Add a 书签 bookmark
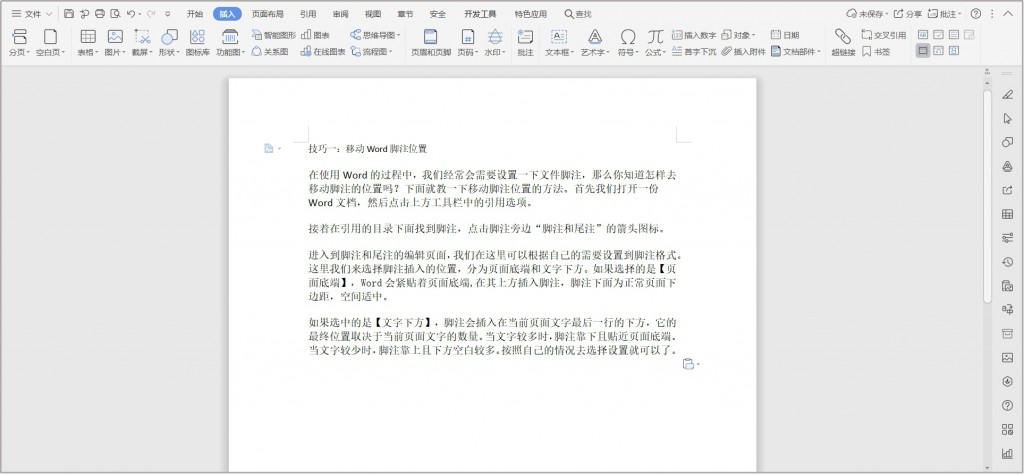 [876, 52]
